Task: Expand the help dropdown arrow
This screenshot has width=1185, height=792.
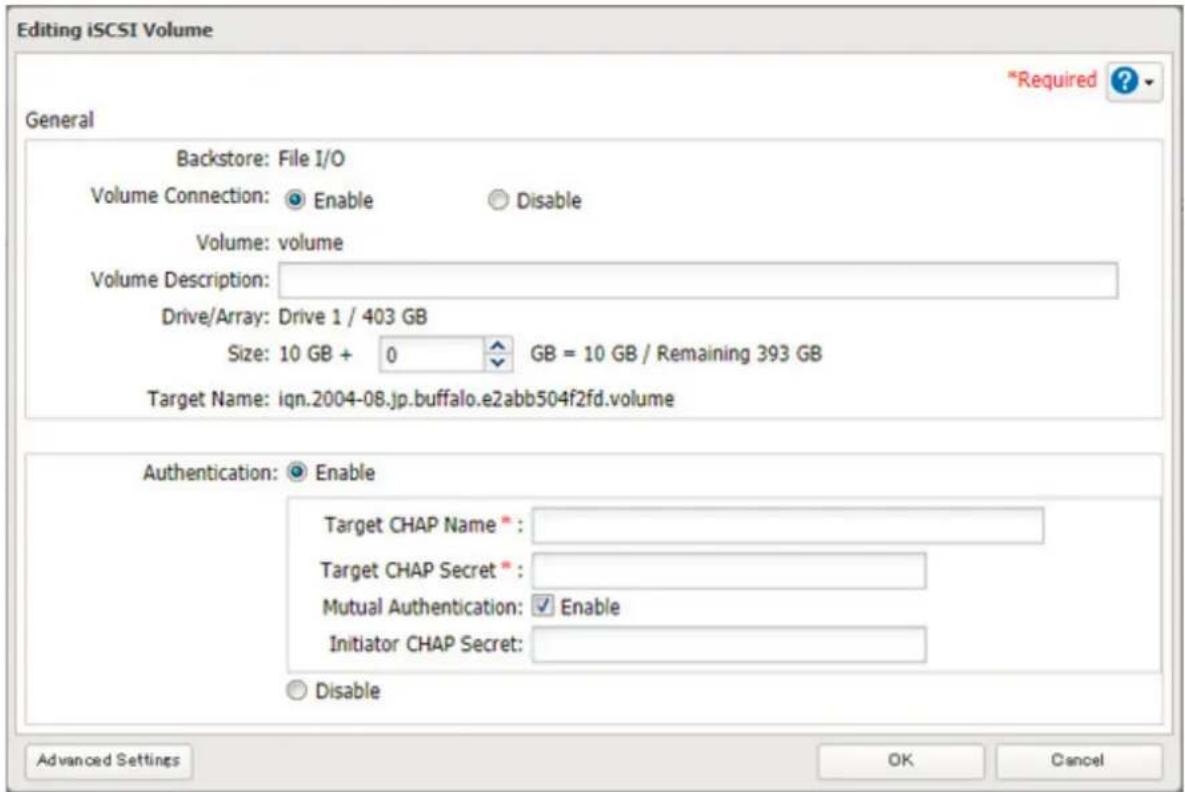Action: [1149, 82]
